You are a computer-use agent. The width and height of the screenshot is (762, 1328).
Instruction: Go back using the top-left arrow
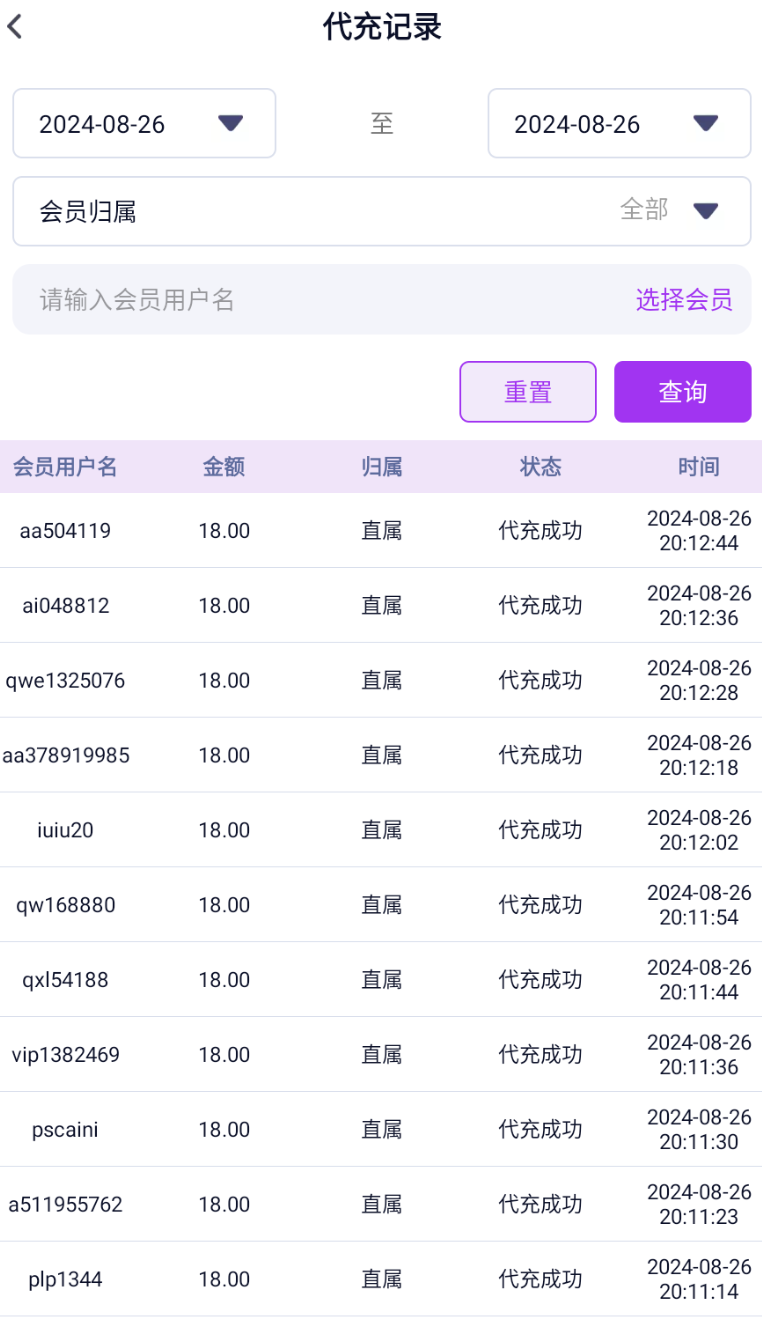[16, 27]
